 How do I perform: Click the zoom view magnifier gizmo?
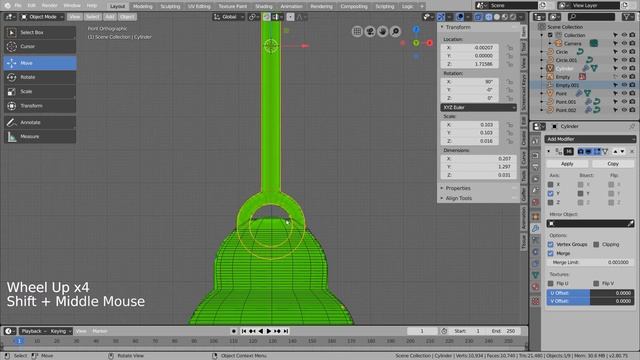tap(395, 31)
